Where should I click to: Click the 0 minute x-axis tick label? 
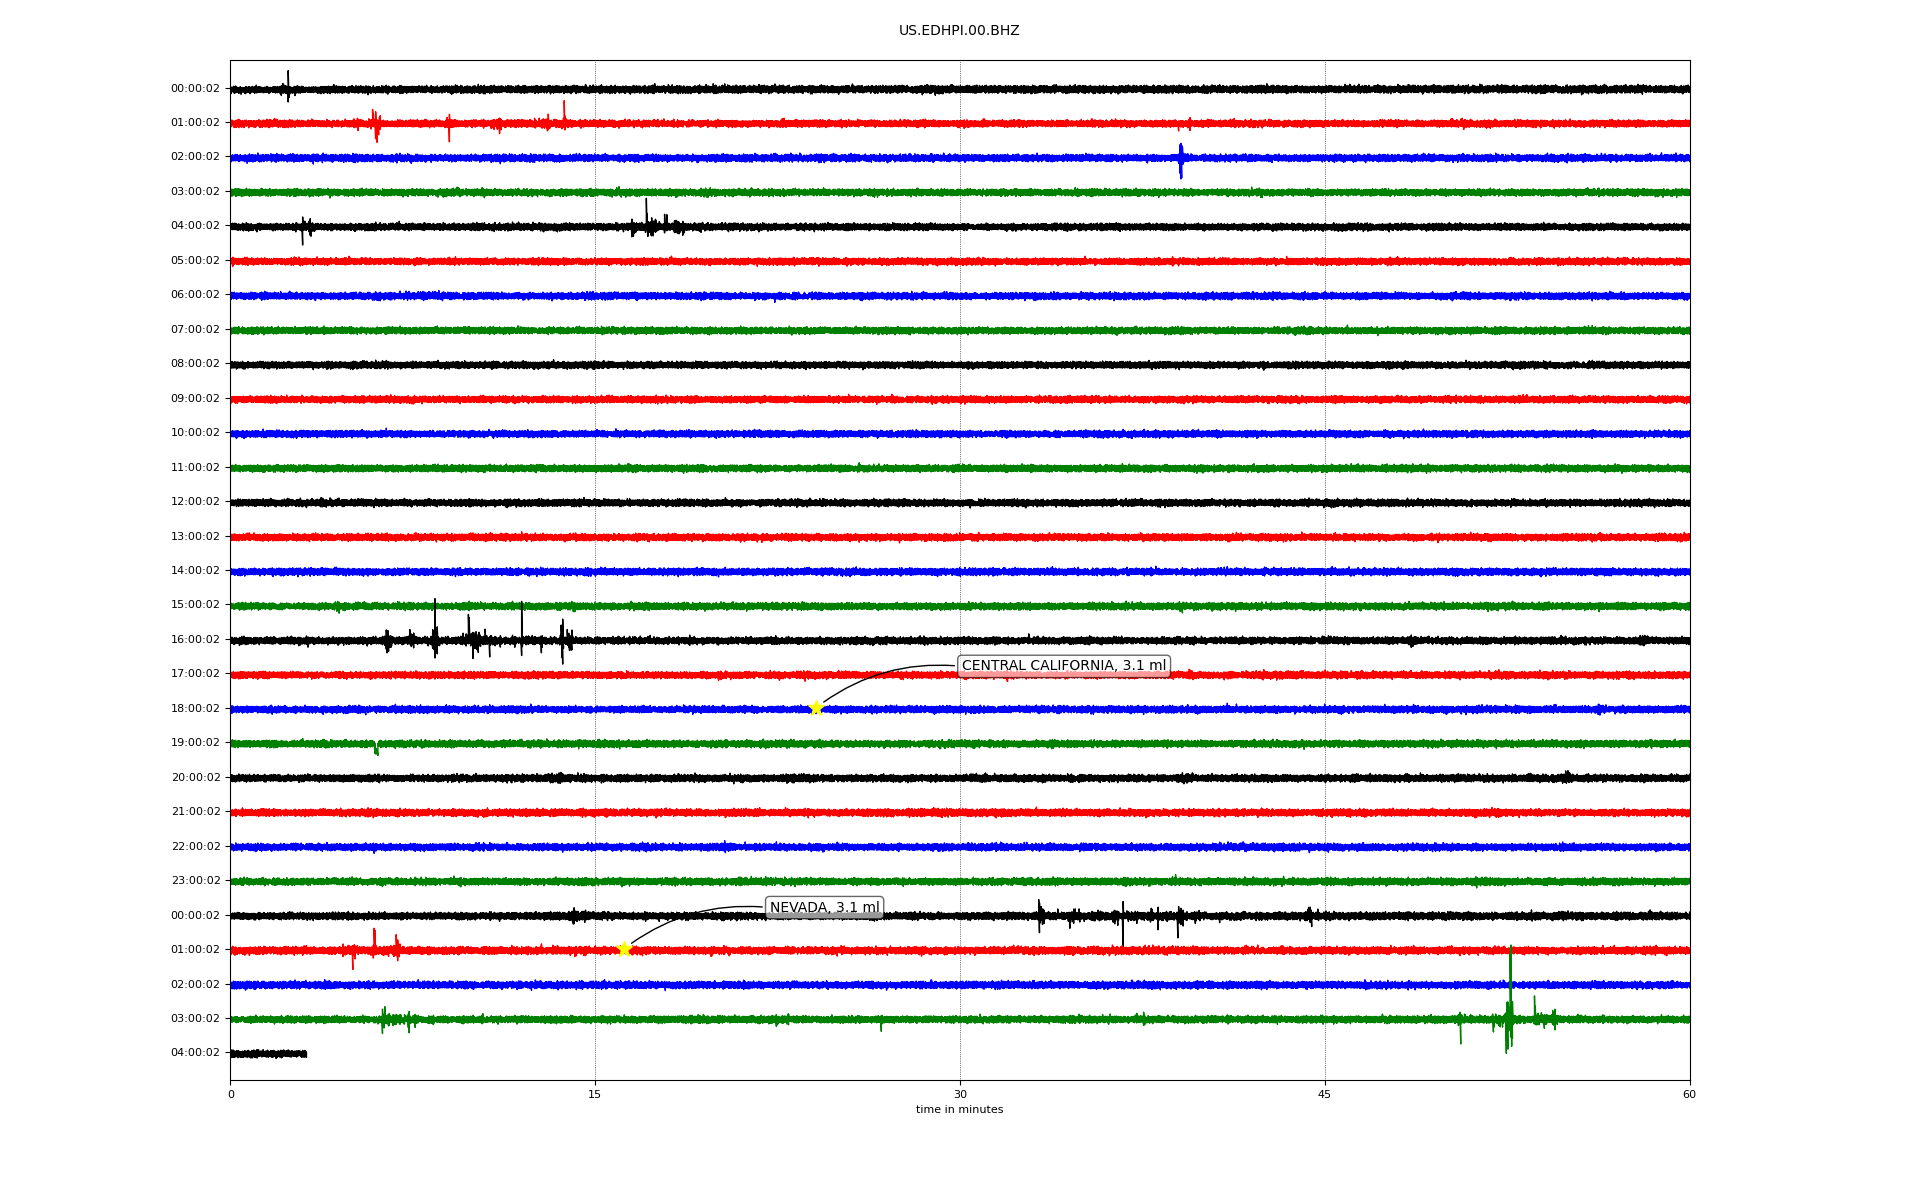point(231,1094)
